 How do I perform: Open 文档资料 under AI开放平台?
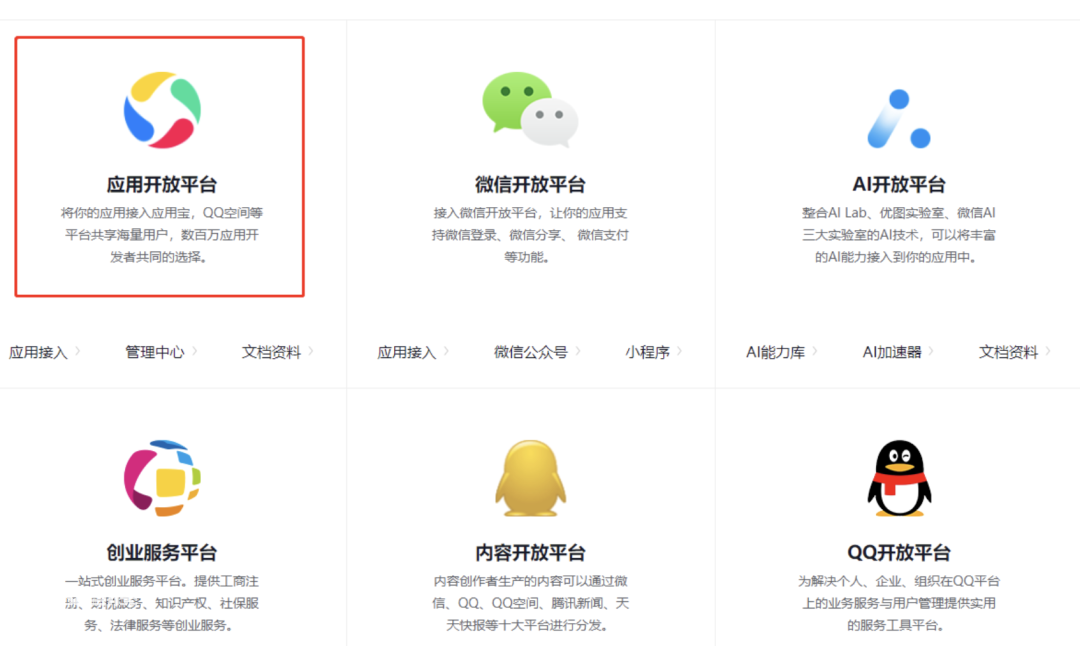point(1008,353)
